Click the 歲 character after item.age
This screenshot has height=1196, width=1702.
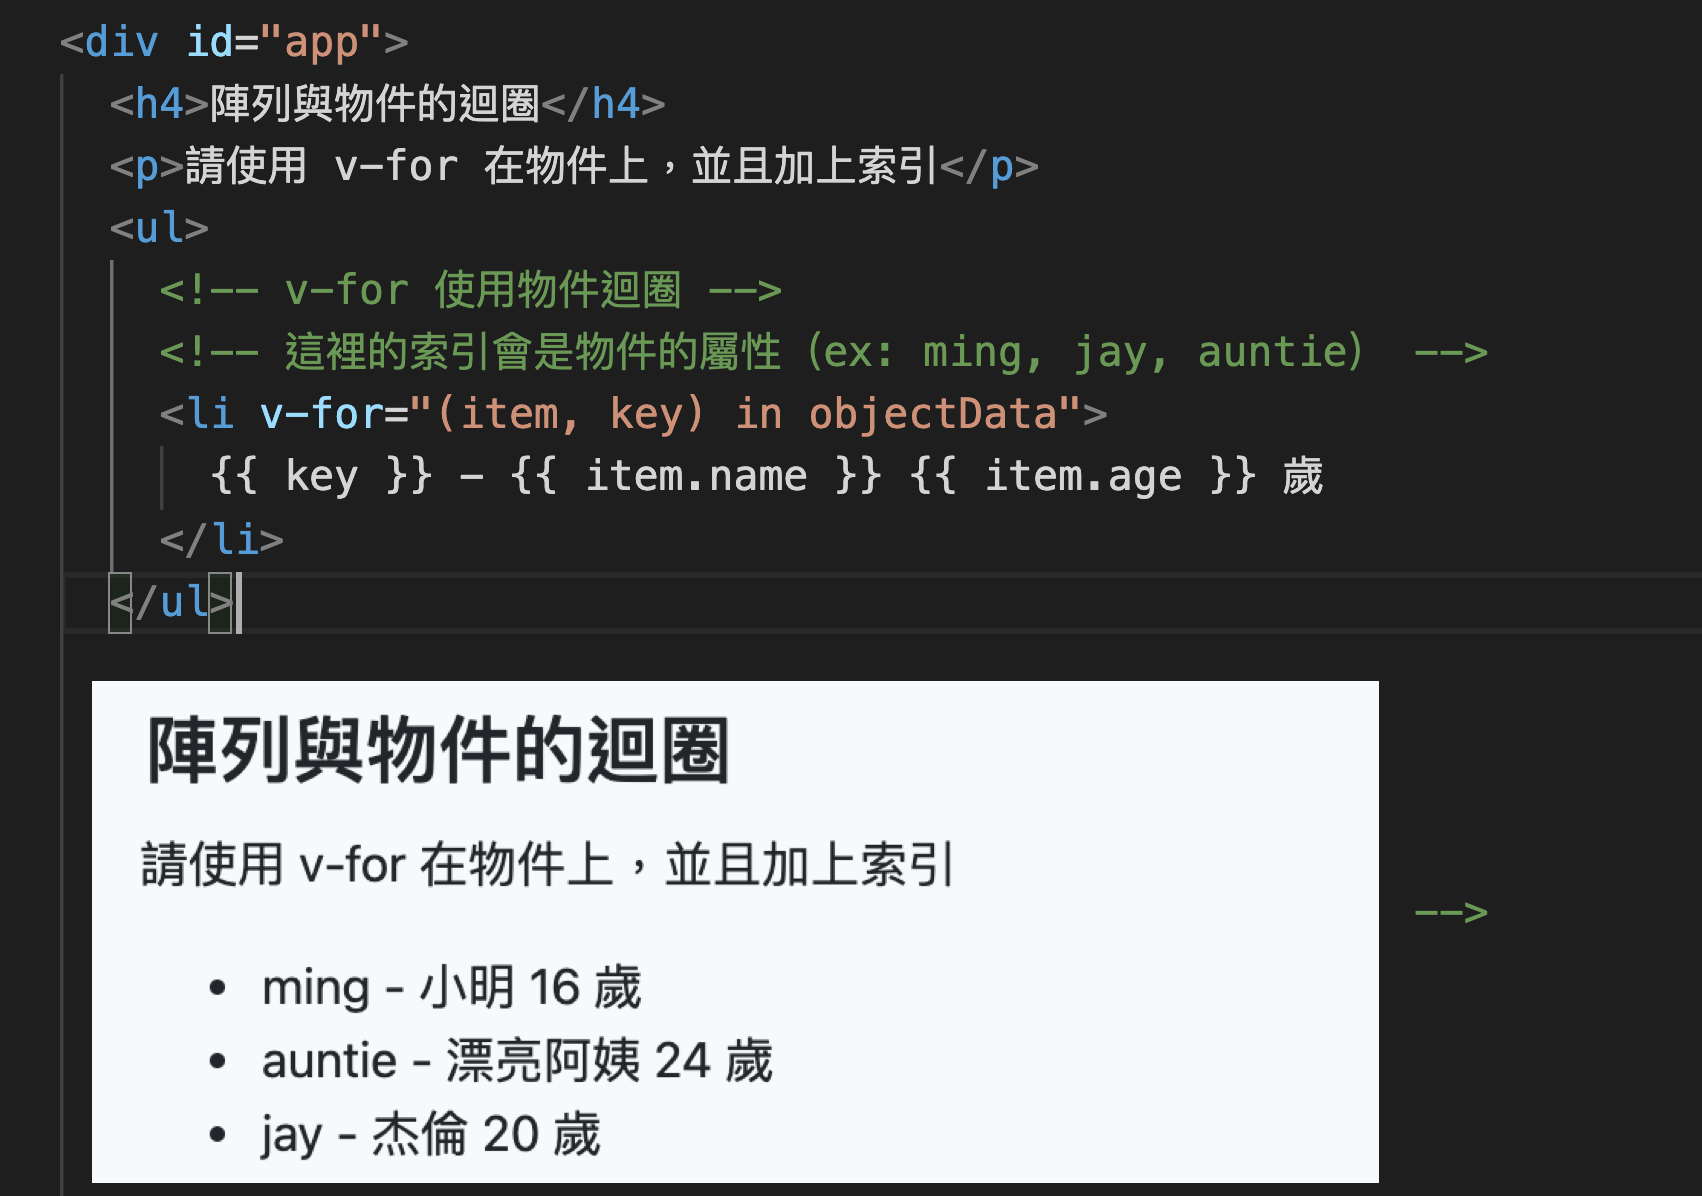point(1303,476)
